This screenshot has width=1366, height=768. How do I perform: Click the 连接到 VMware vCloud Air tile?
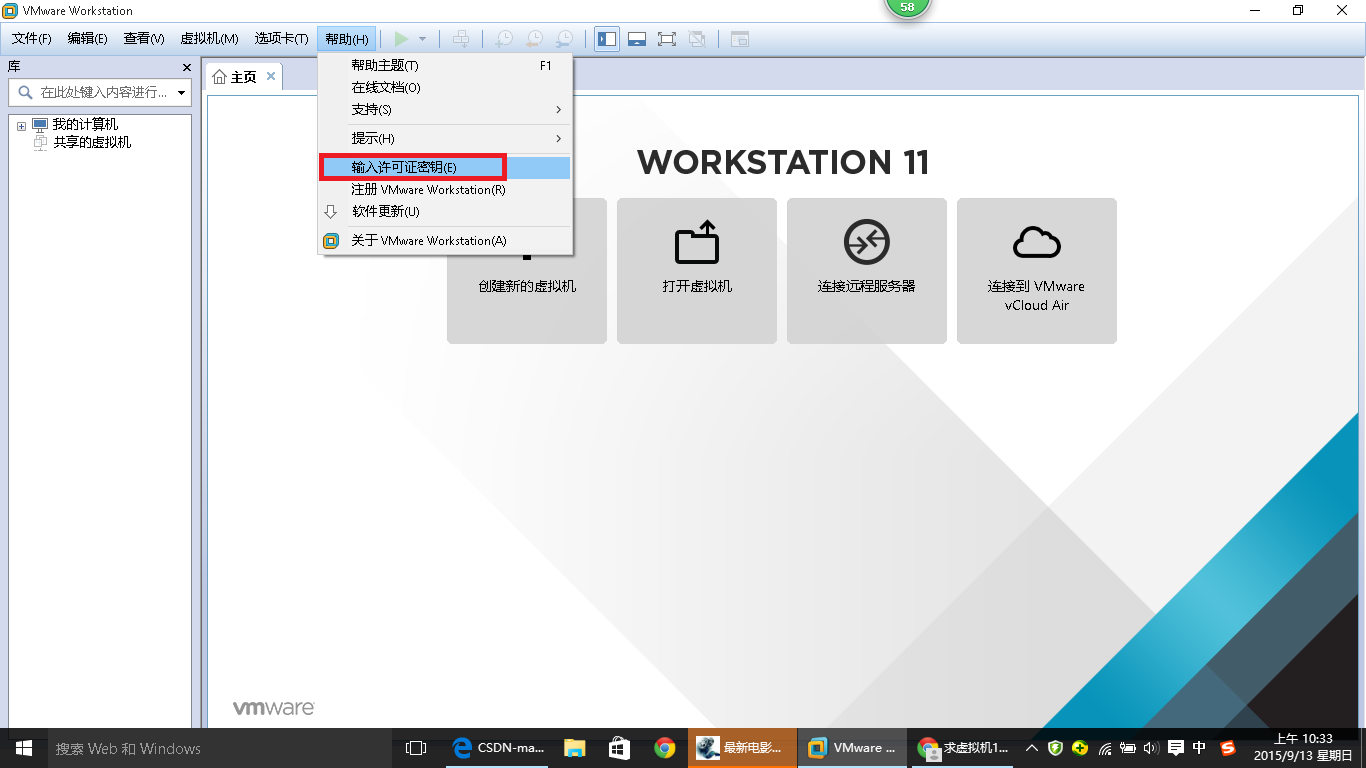pos(1037,271)
